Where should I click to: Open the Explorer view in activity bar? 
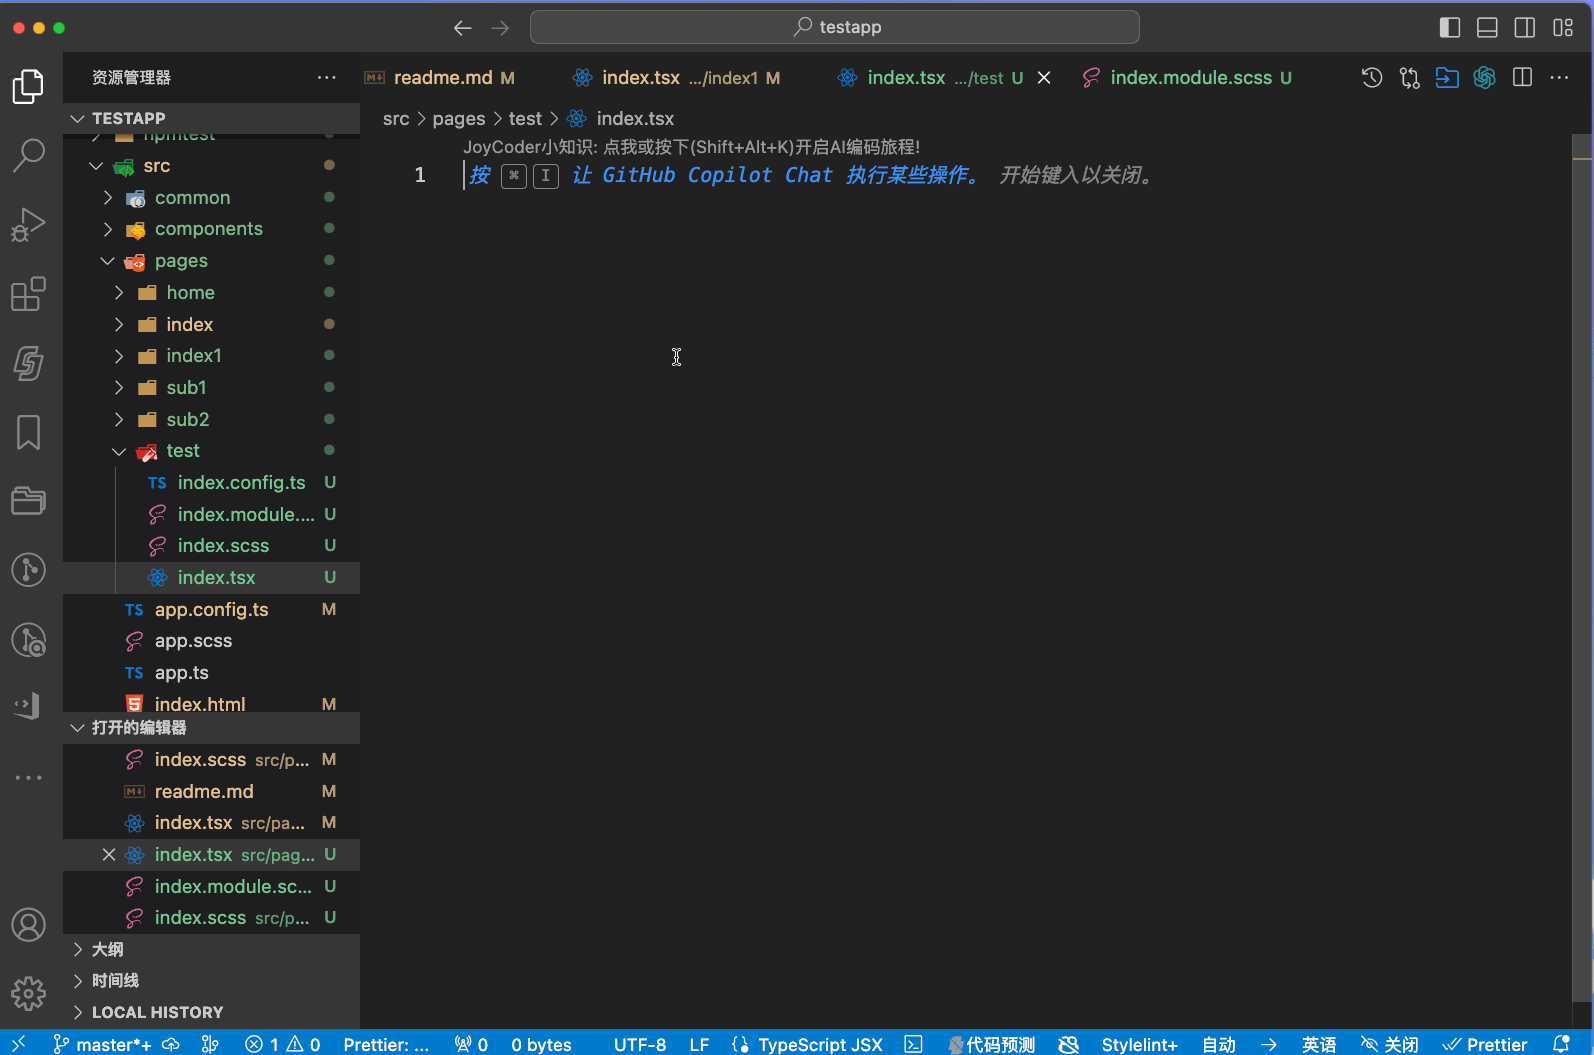[x=28, y=86]
